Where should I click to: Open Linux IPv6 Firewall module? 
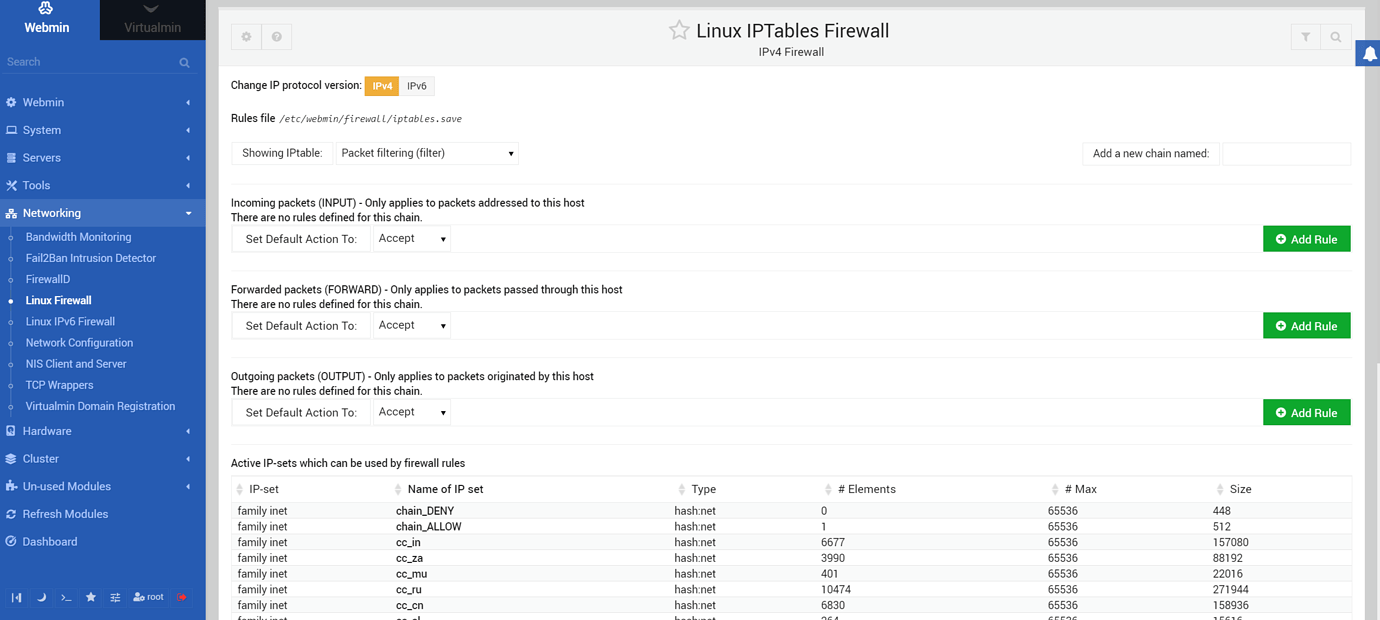(70, 321)
